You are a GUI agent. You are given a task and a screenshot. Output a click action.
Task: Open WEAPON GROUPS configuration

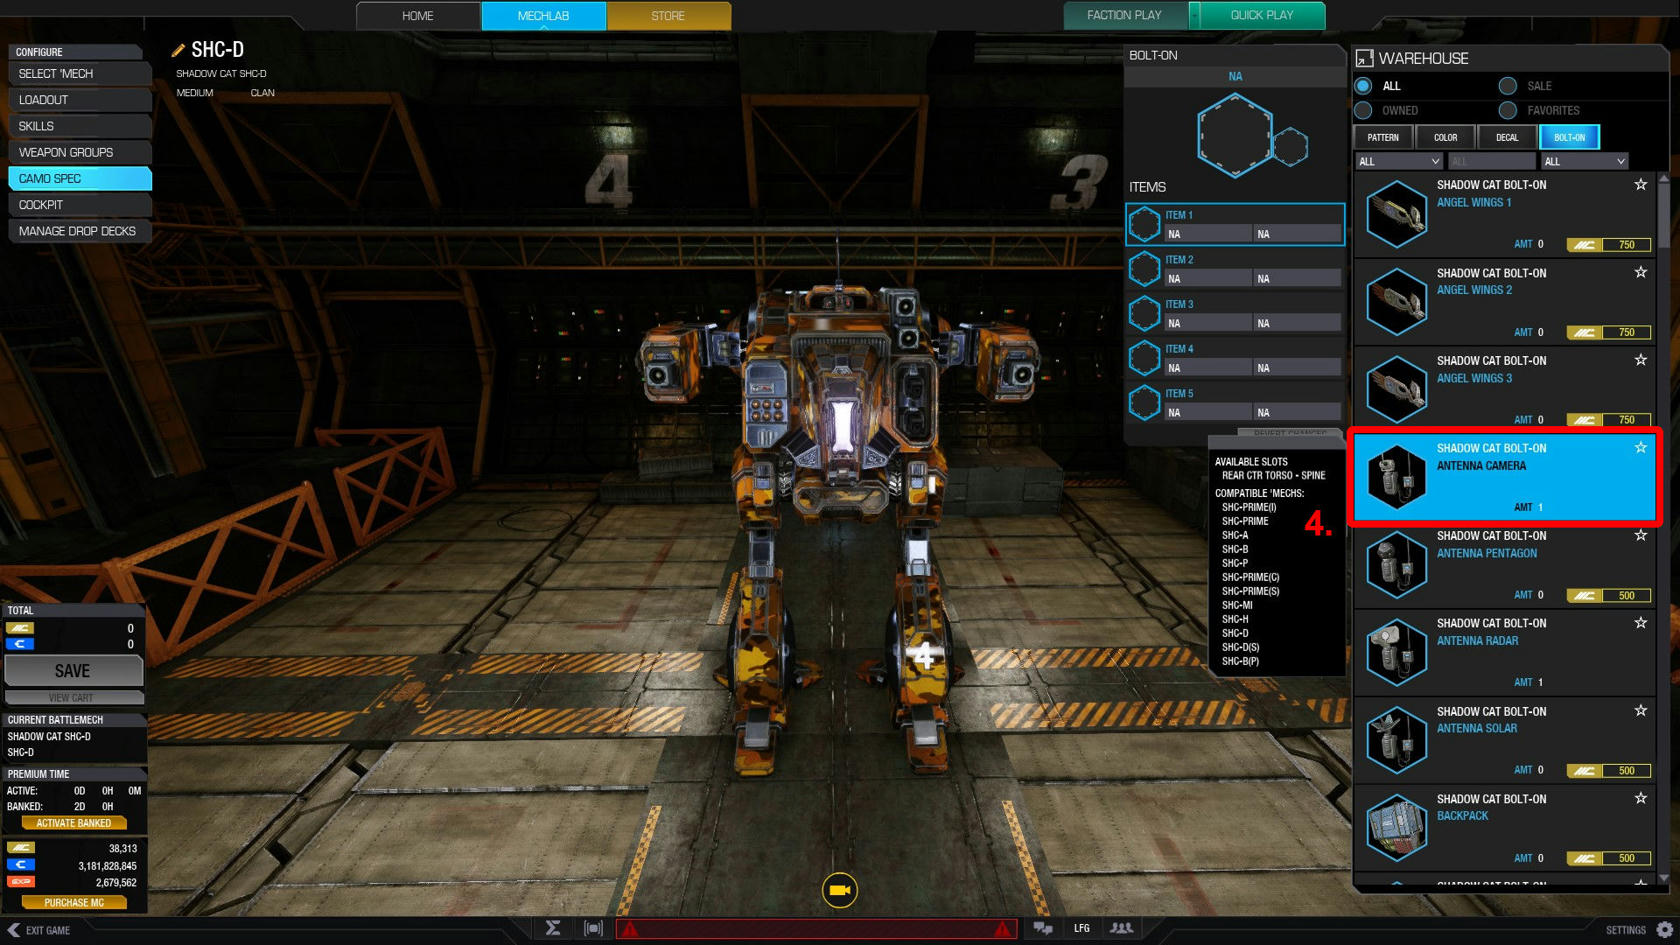[80, 152]
